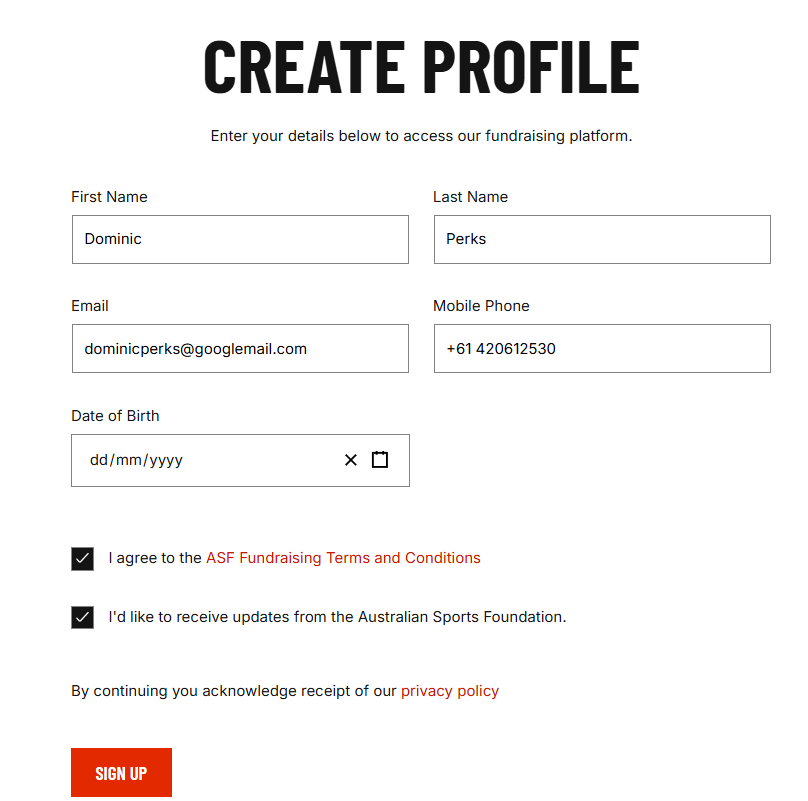
Task: Clear the Date of Birth value
Action: (x=351, y=460)
